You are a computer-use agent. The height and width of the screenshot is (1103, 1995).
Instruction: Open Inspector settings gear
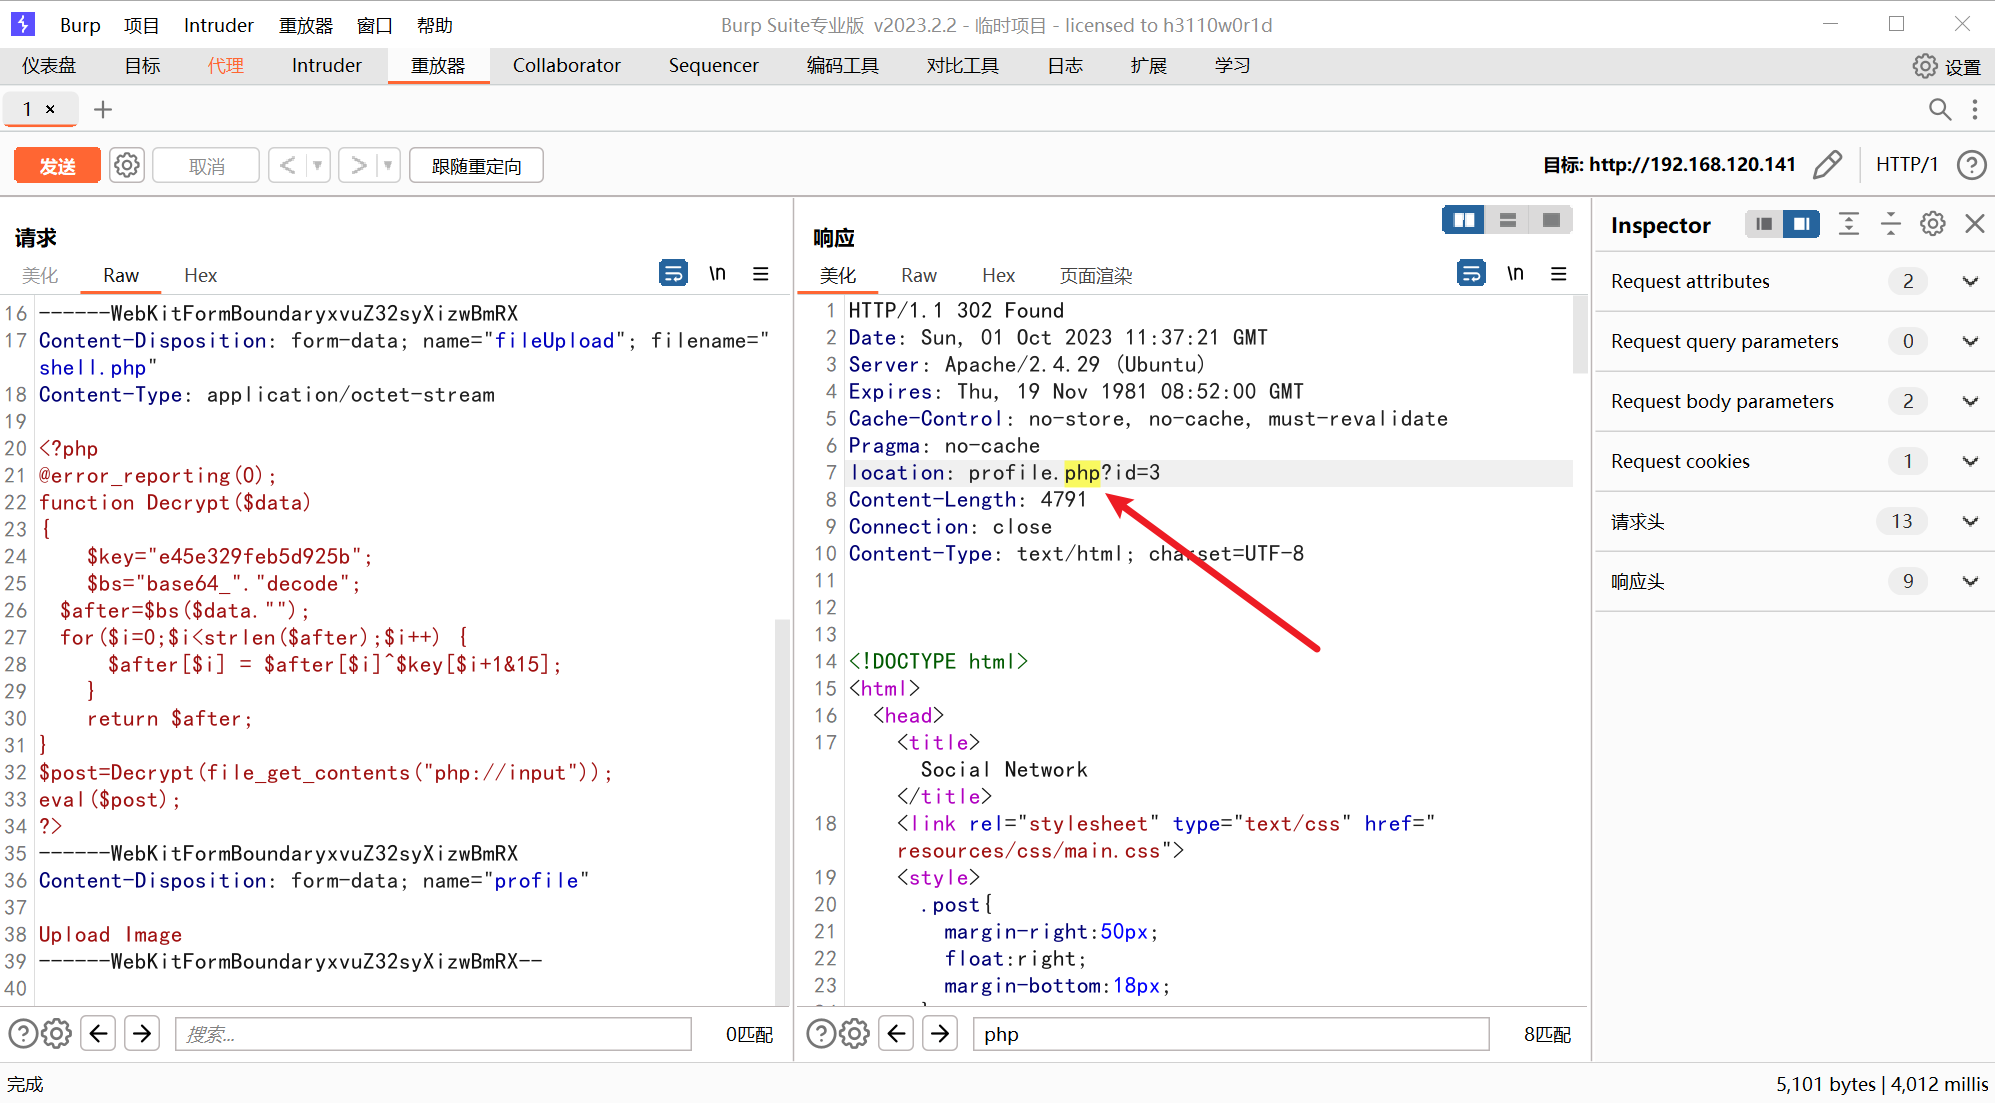click(1933, 224)
